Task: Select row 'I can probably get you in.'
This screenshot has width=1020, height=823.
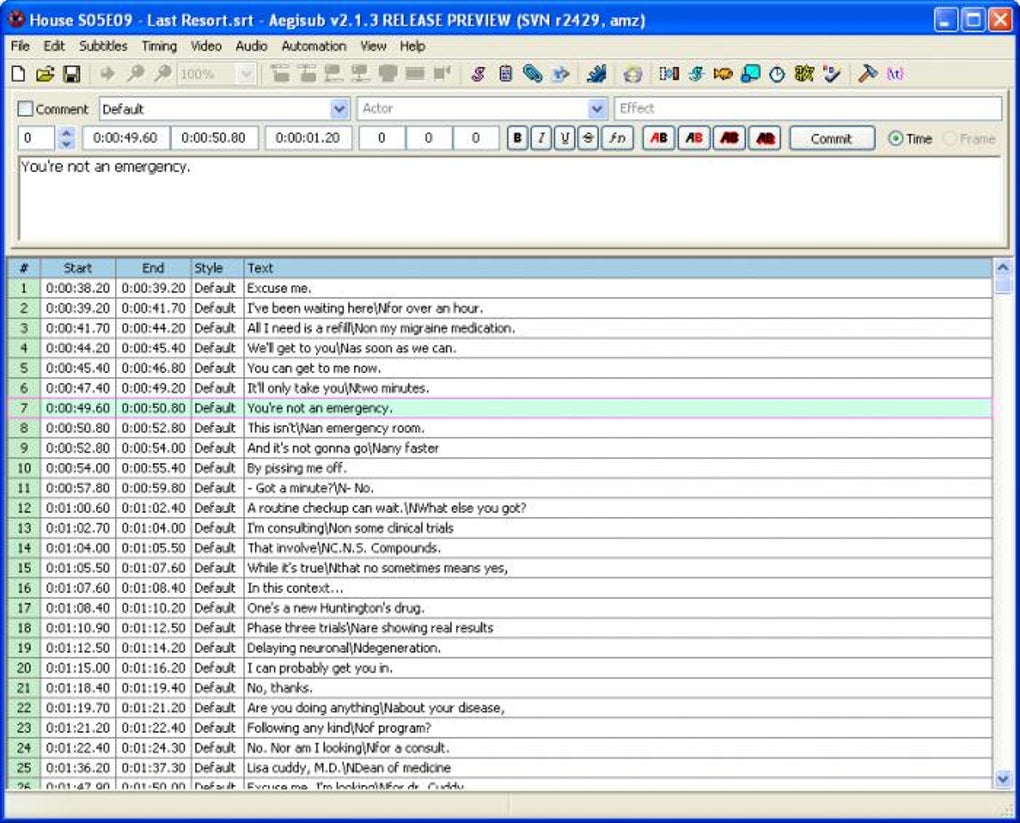Action: point(500,668)
